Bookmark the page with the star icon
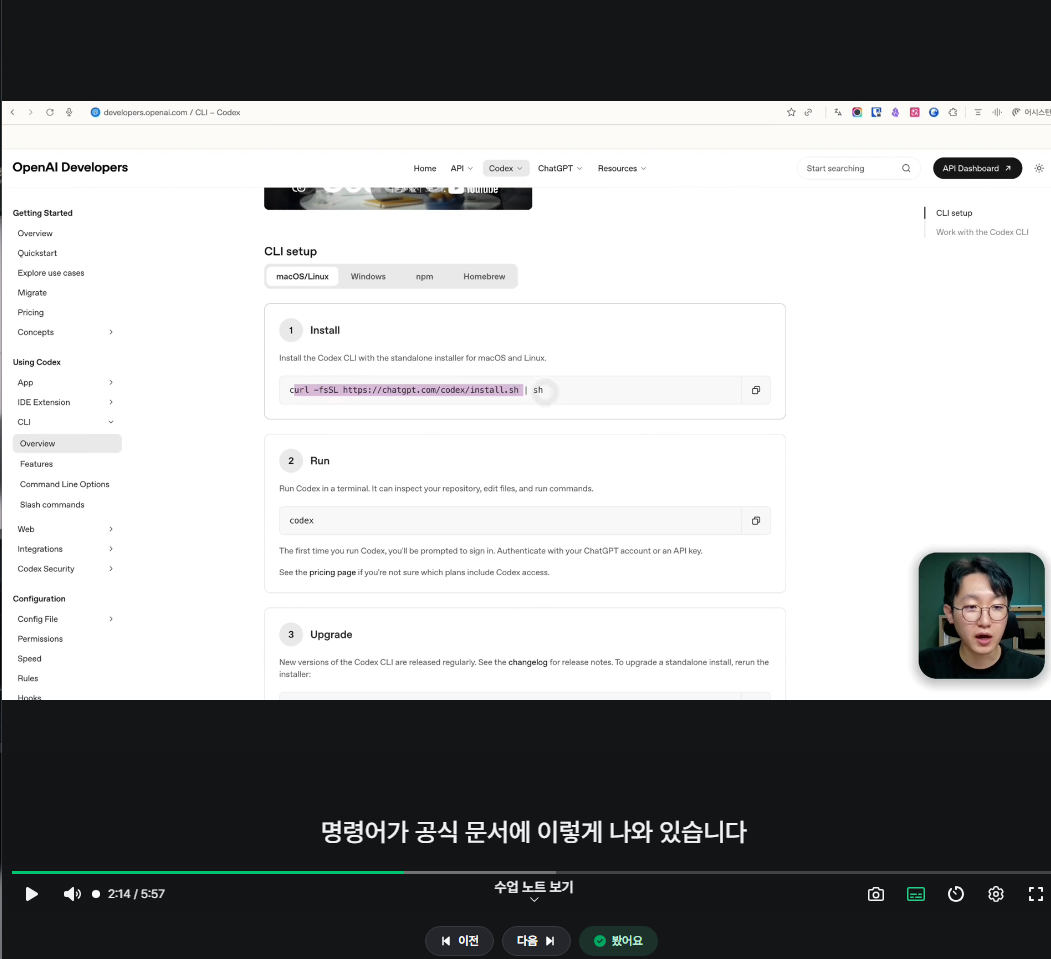This screenshot has width=1051, height=959. [791, 113]
